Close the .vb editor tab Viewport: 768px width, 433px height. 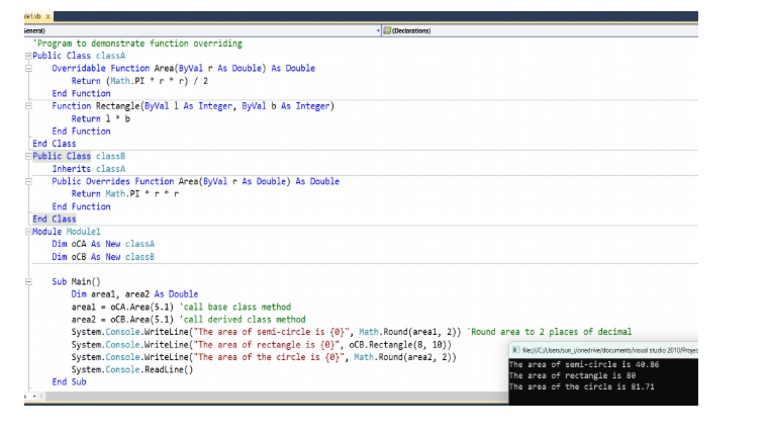pyautogui.click(x=50, y=17)
